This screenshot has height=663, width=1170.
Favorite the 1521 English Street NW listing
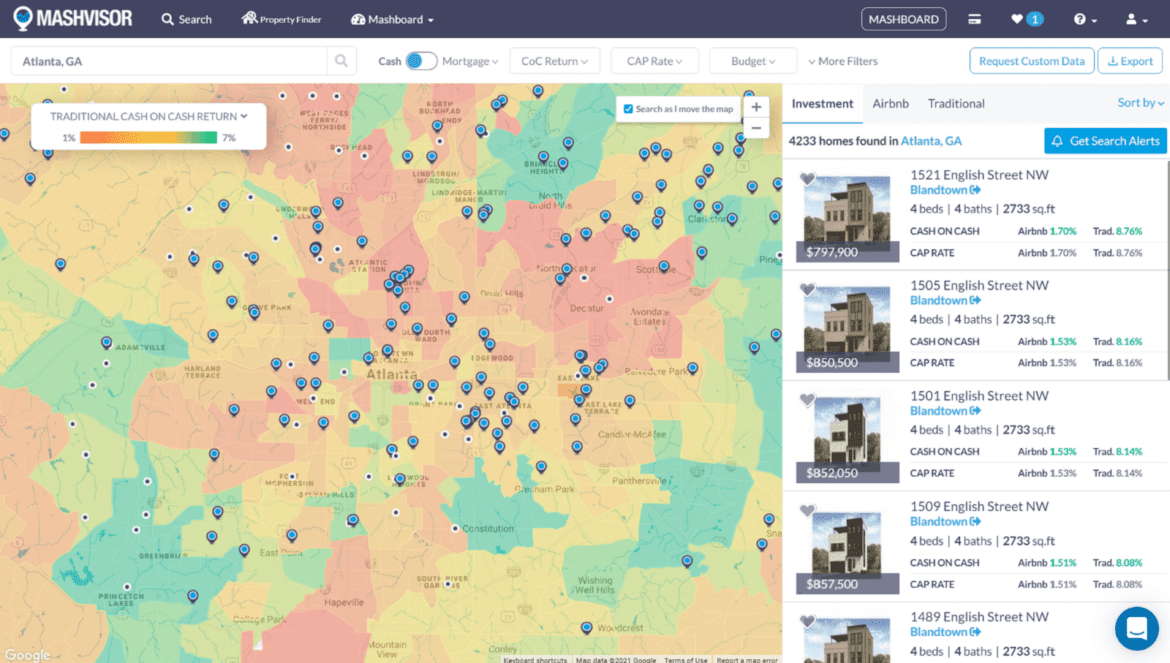[808, 179]
